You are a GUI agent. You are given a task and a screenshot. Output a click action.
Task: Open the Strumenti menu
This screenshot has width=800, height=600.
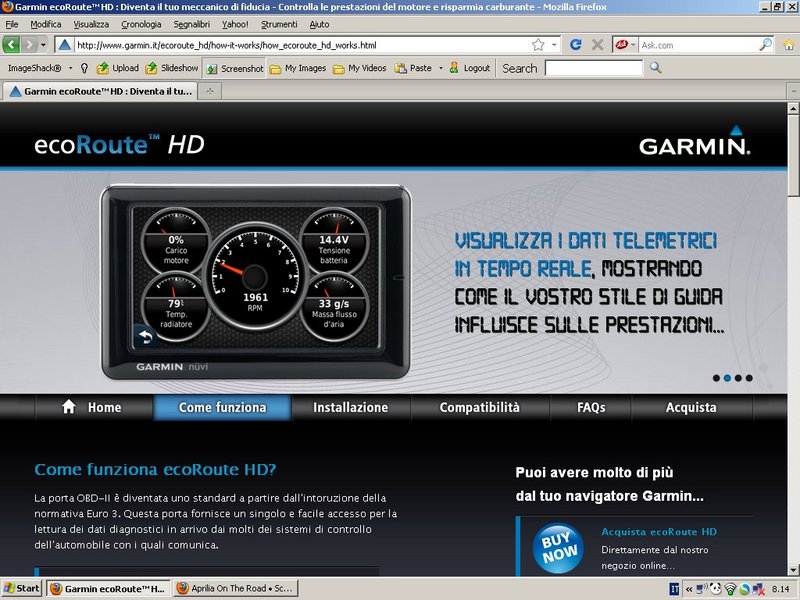(x=279, y=24)
